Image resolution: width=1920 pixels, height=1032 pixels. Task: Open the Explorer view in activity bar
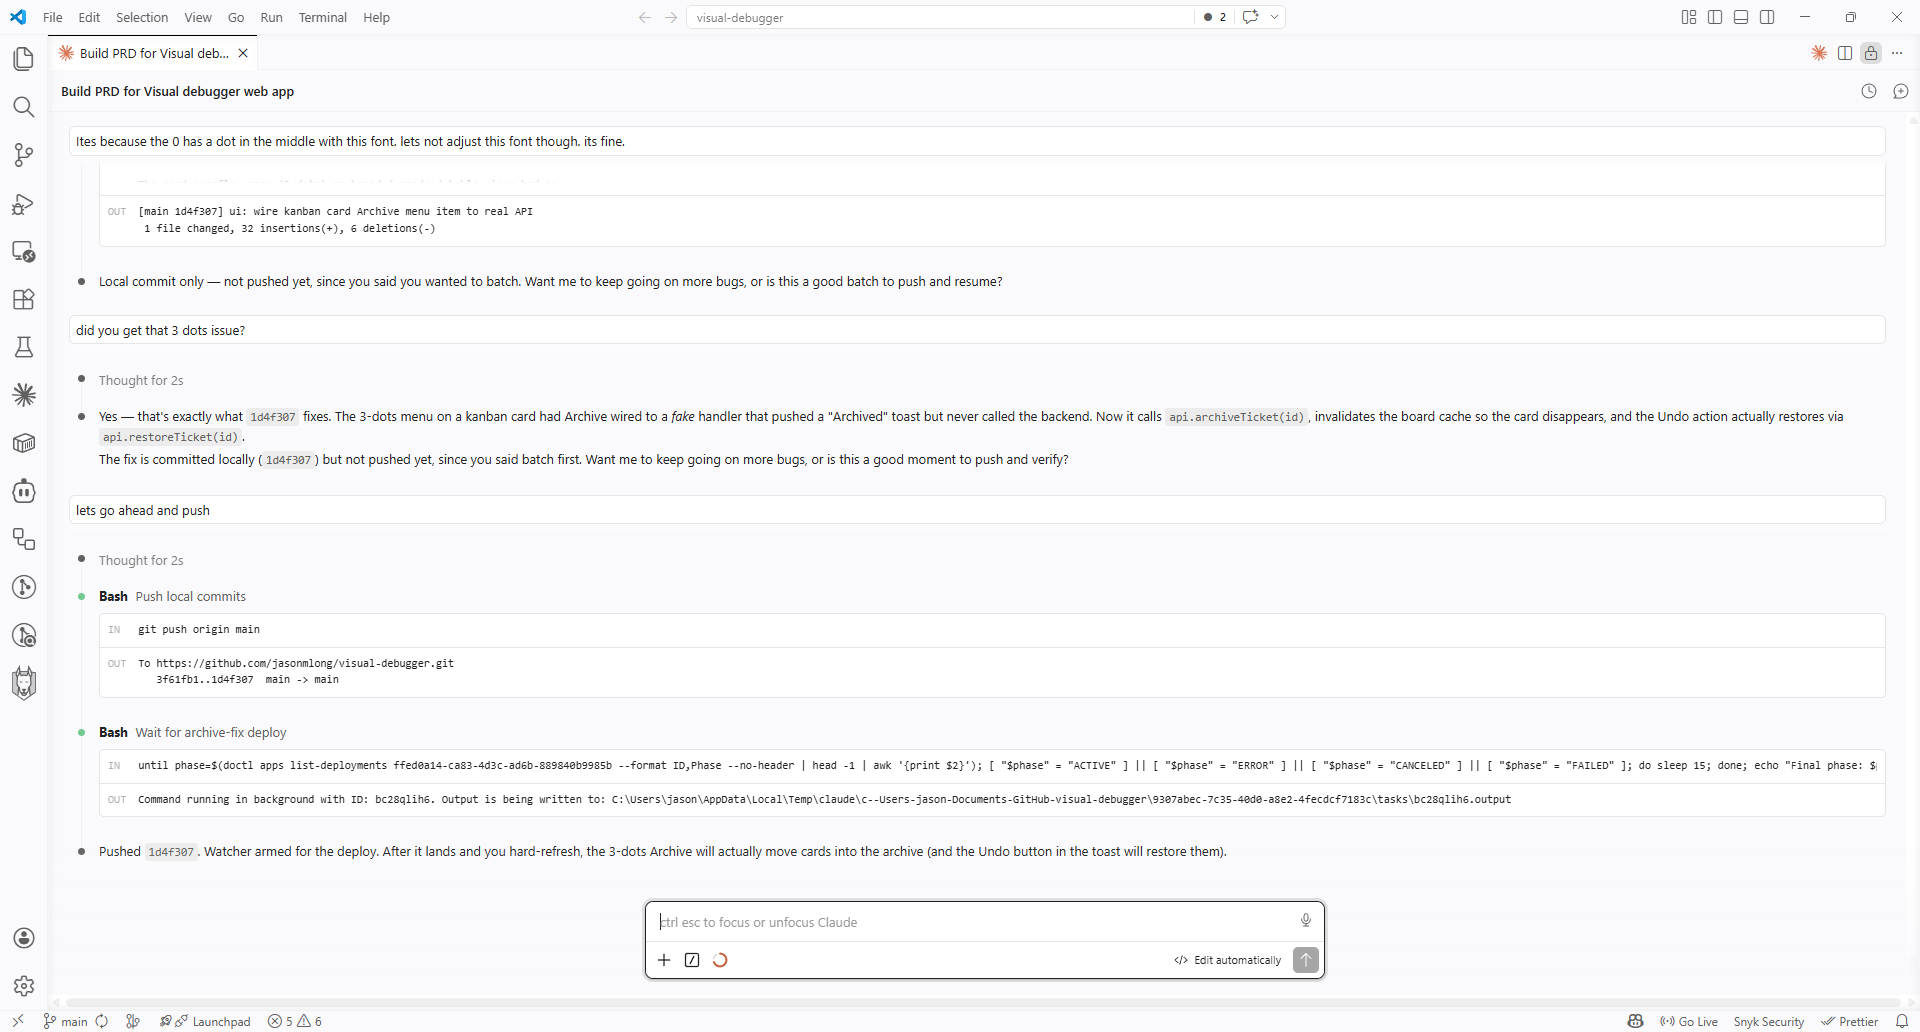[x=24, y=59]
